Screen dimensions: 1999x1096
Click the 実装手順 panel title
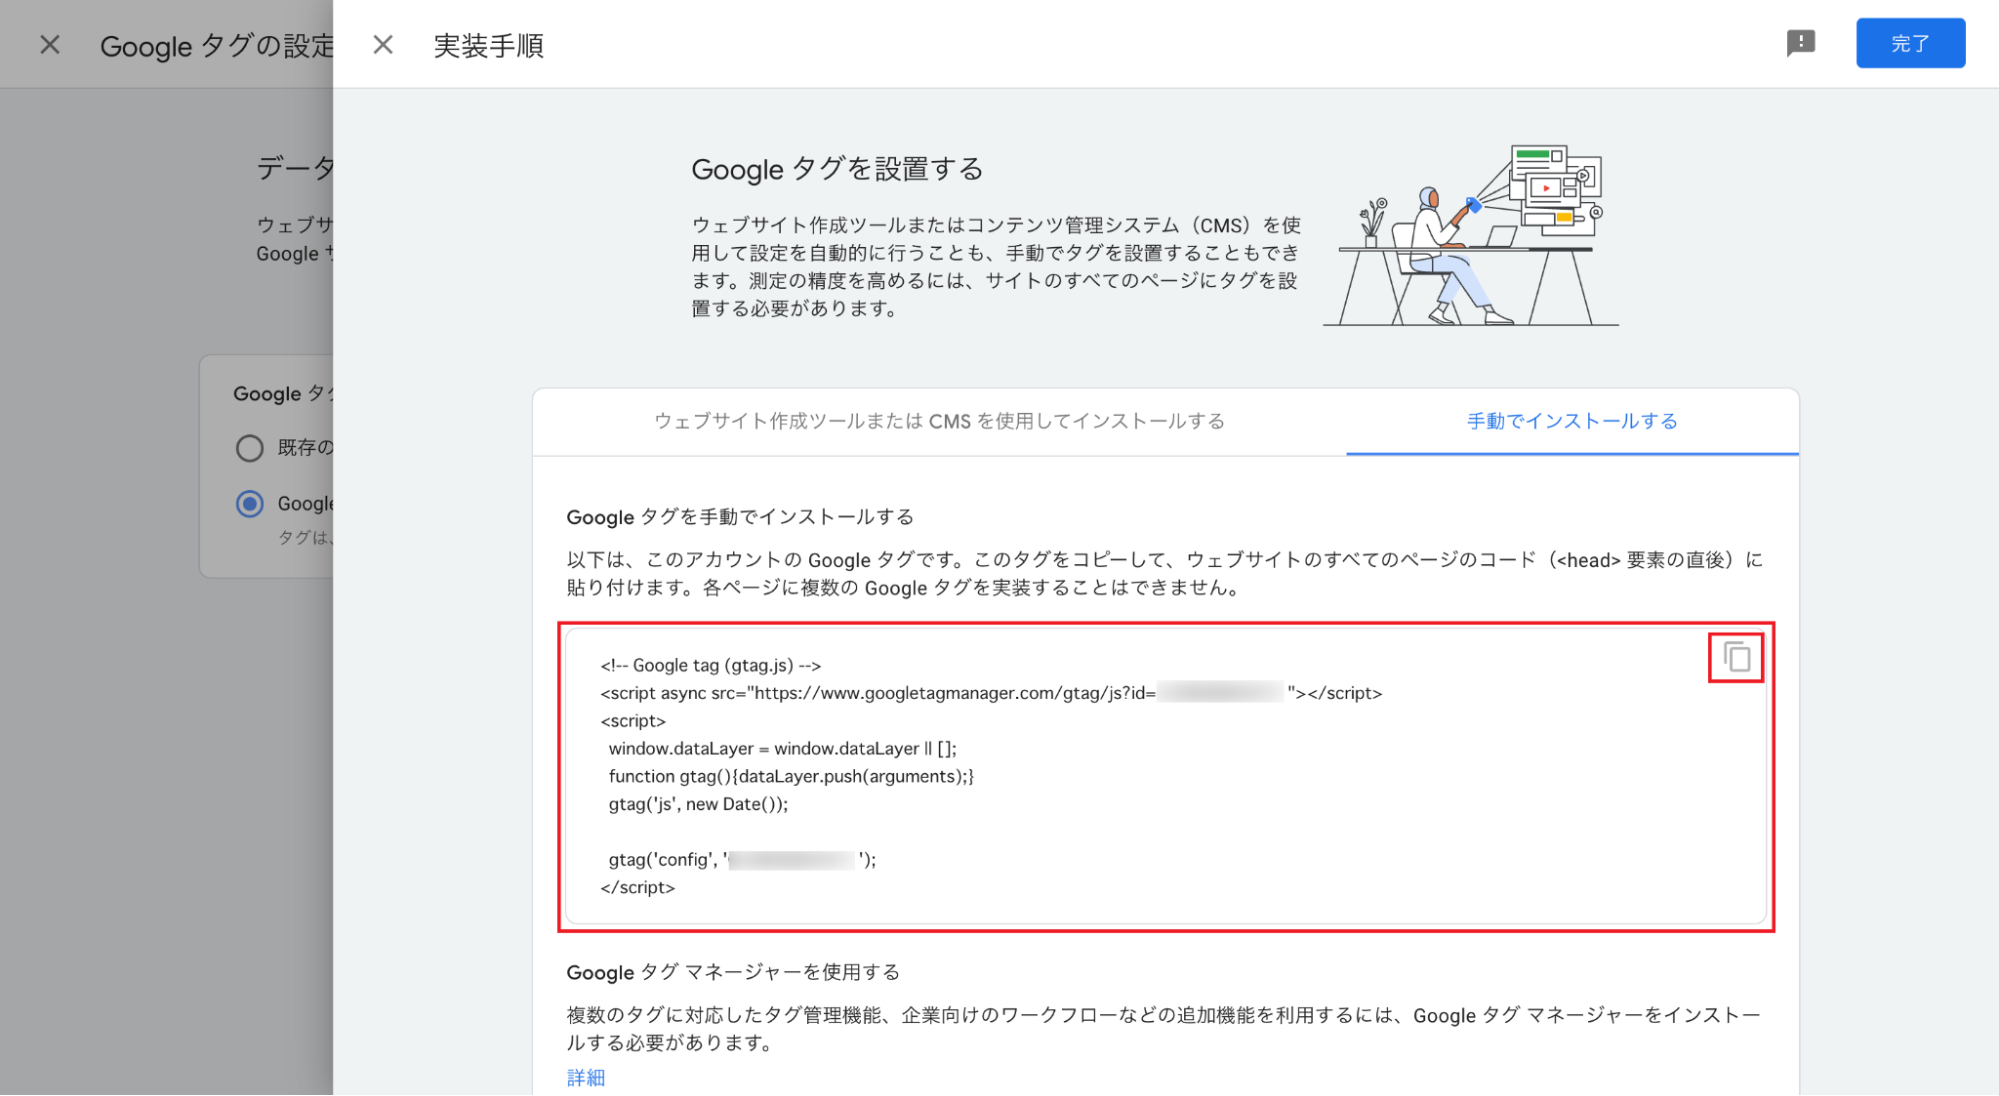coord(488,46)
